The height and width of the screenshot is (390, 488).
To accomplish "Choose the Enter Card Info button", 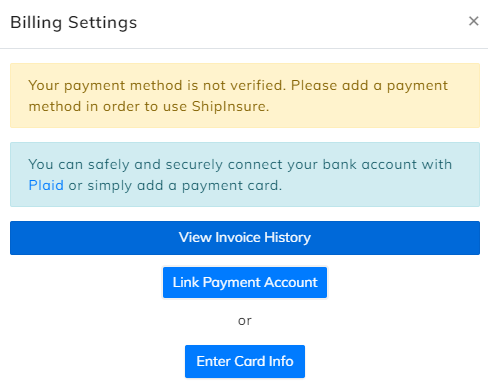I will point(245,361).
